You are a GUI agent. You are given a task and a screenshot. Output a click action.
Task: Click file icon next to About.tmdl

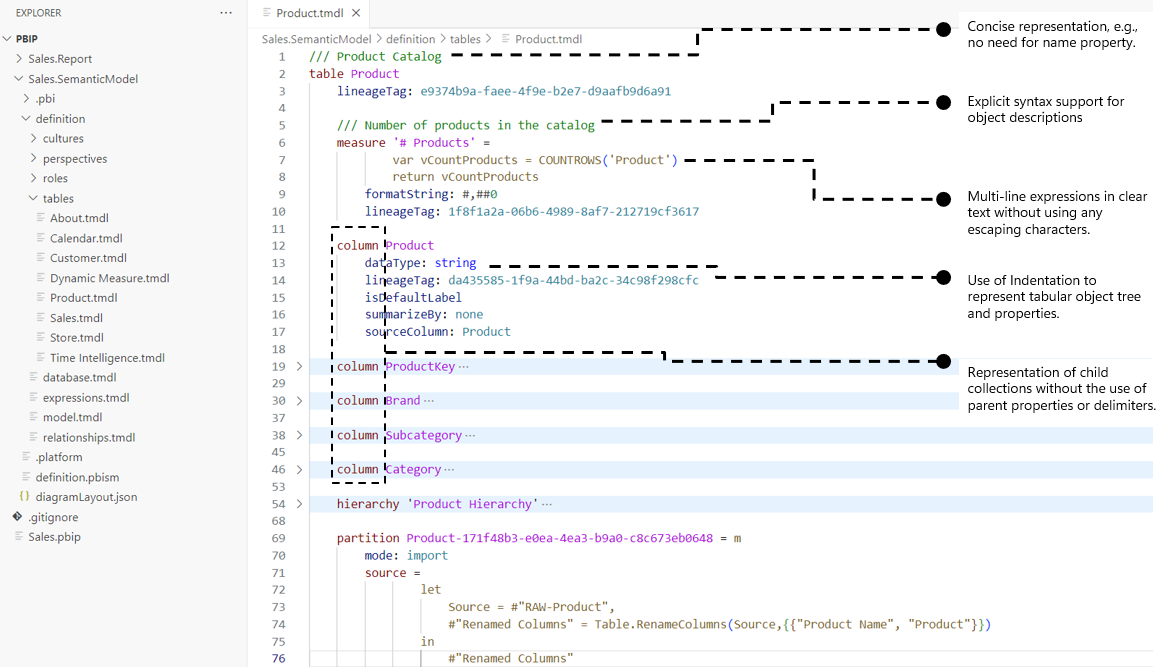(40, 218)
